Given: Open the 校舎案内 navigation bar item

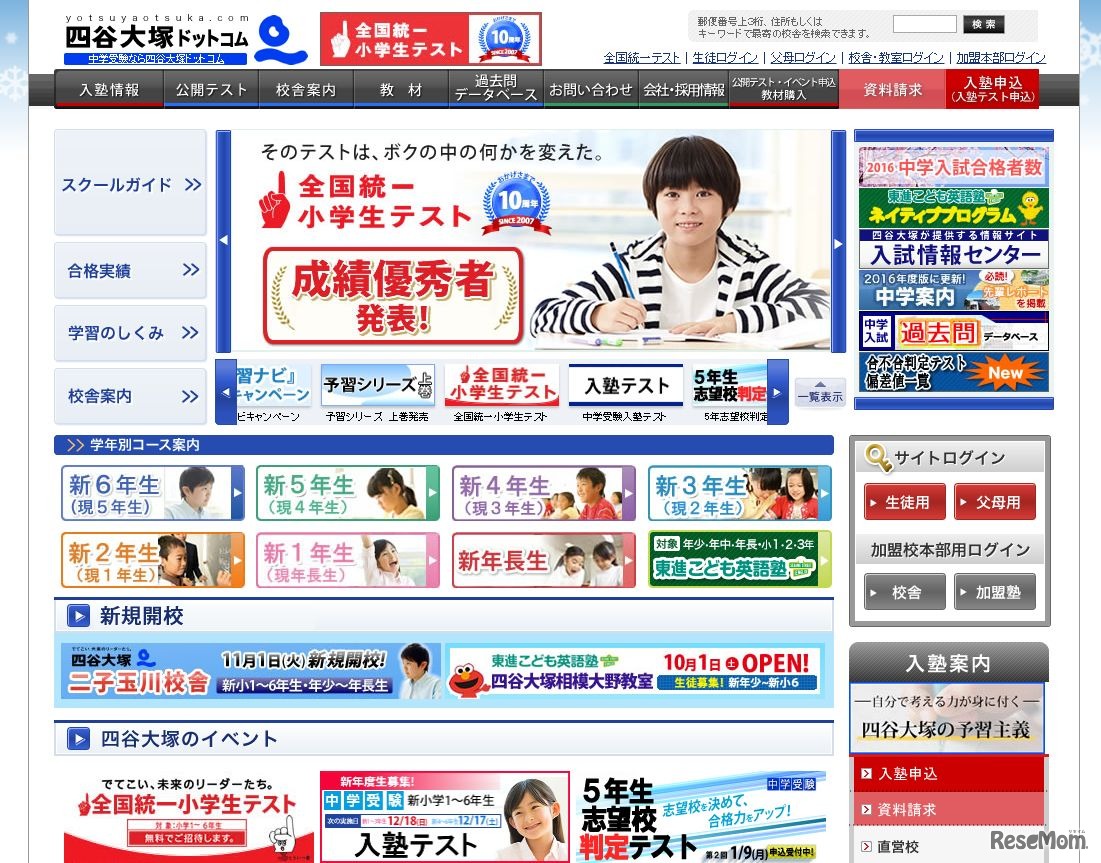Looking at the screenshot, I should pos(306,90).
